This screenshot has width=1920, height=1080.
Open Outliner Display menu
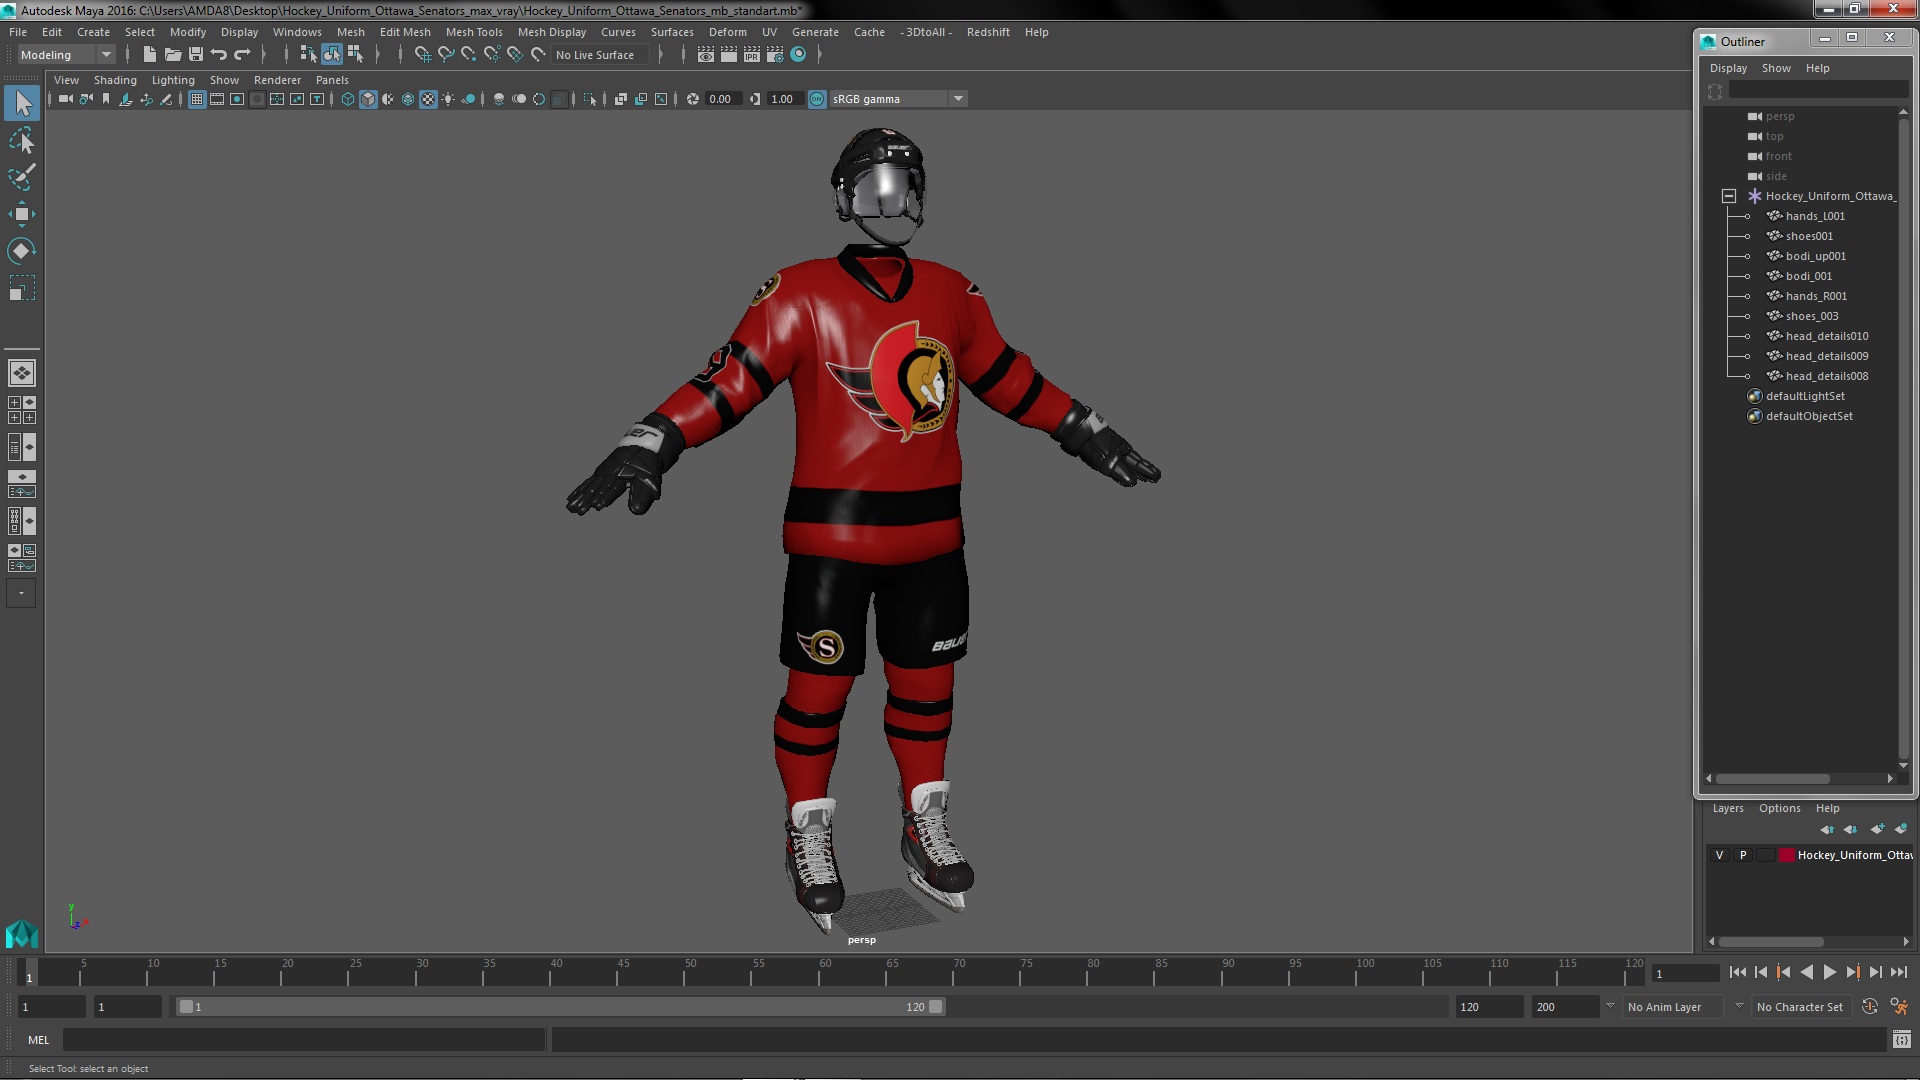tap(1728, 68)
